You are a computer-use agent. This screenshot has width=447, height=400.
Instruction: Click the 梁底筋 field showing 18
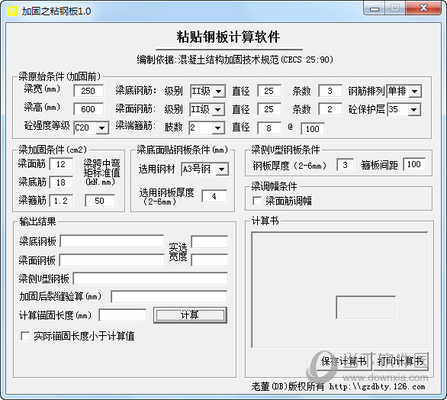click(61, 182)
